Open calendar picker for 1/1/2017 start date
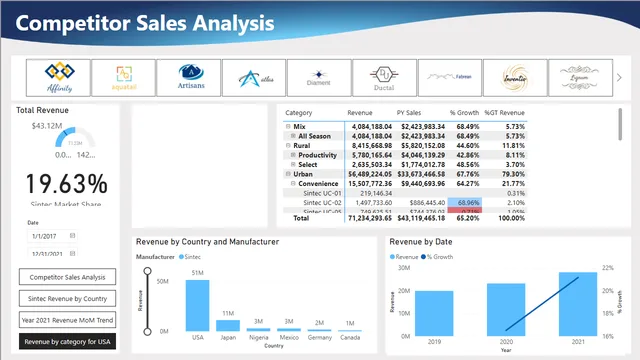Image resolution: width=640 pixels, height=360 pixels. [x=72, y=236]
